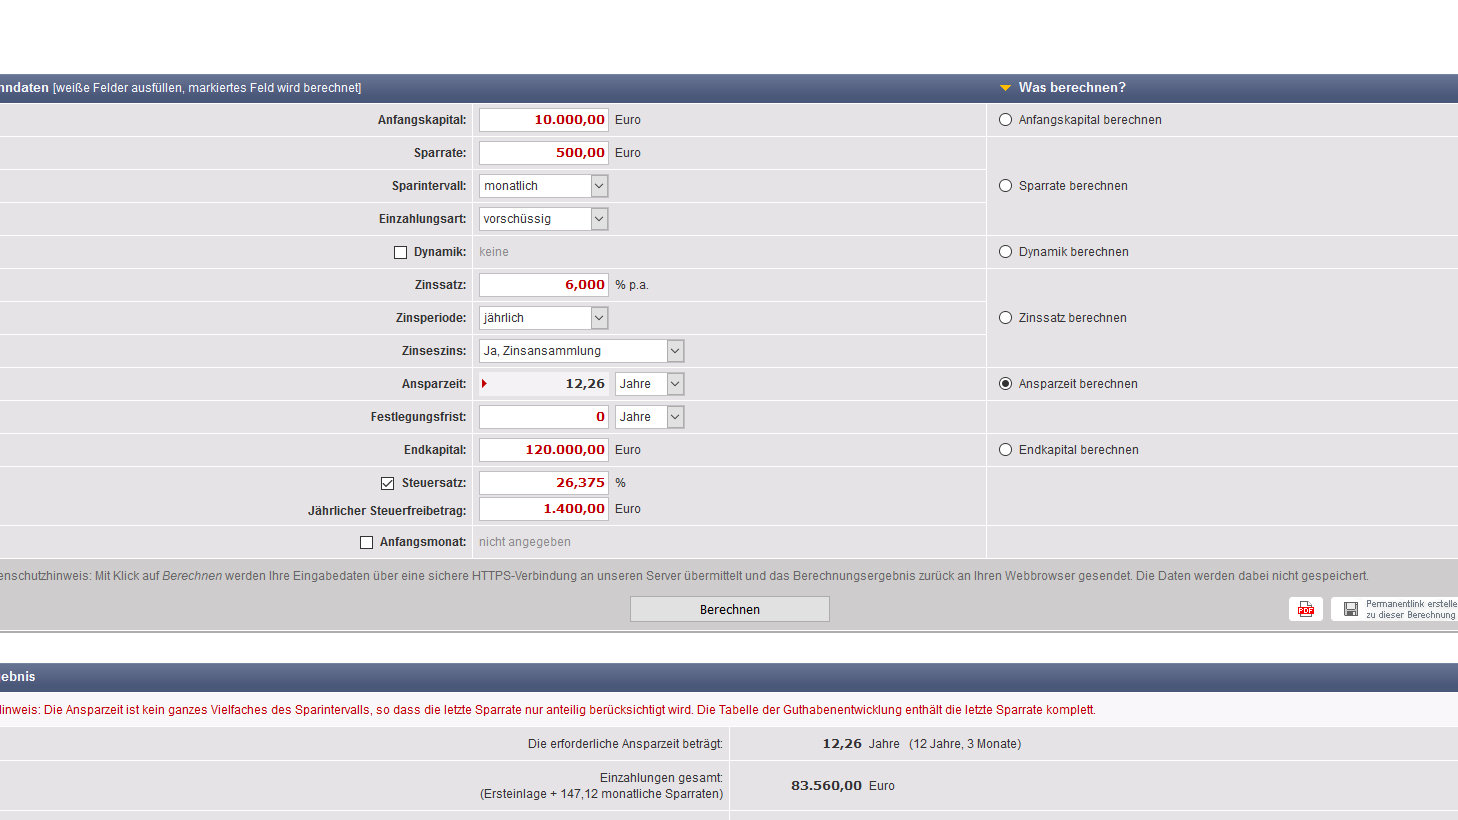Select 'Dynamik berechnen' radio button
This screenshot has height=820, width=1458.
pyautogui.click(x=1006, y=252)
